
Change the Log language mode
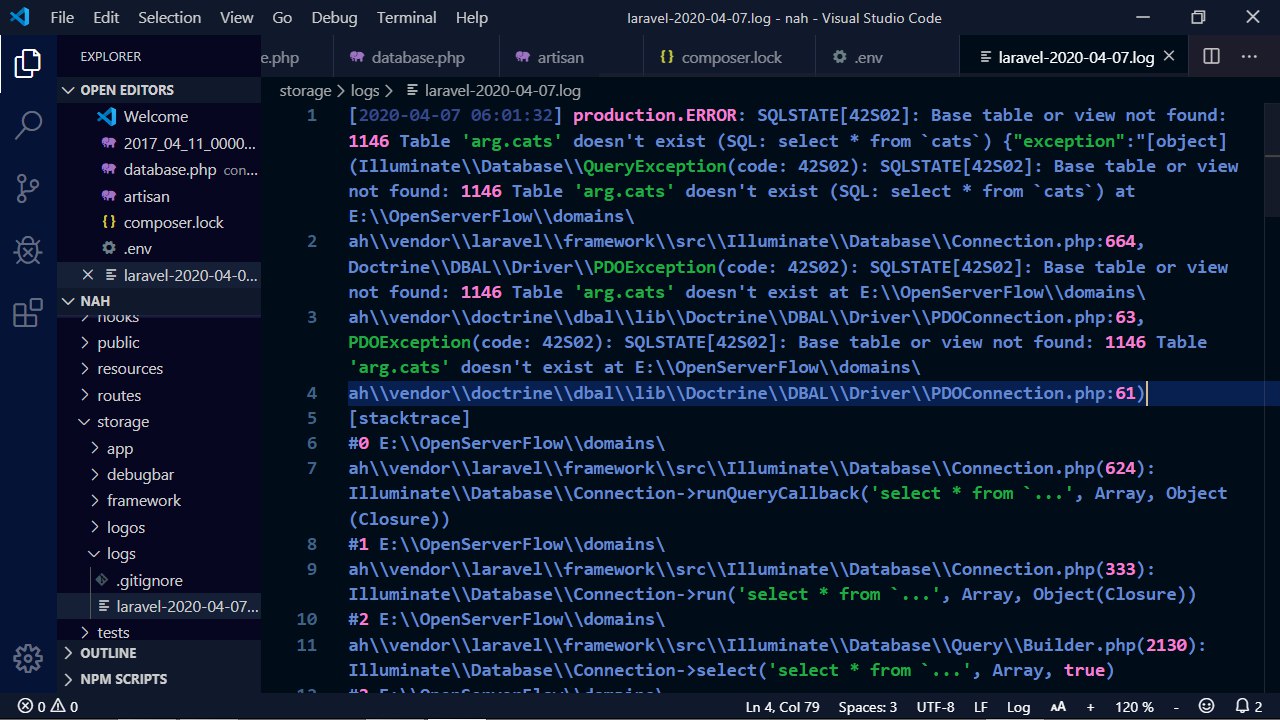[x=1018, y=707]
